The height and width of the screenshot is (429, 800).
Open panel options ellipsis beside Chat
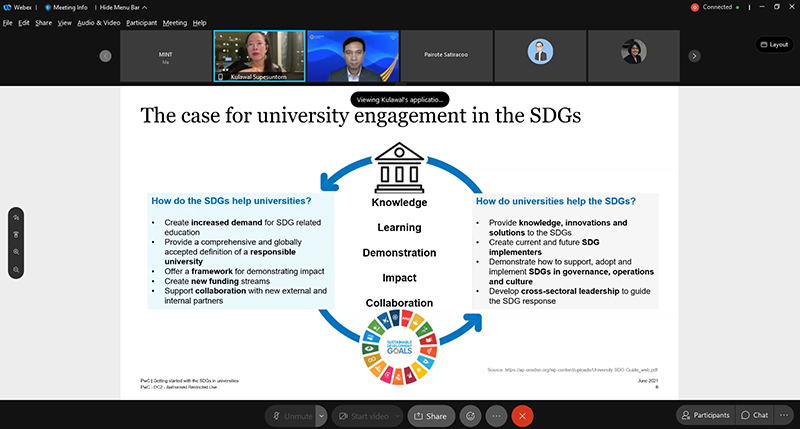coord(785,415)
